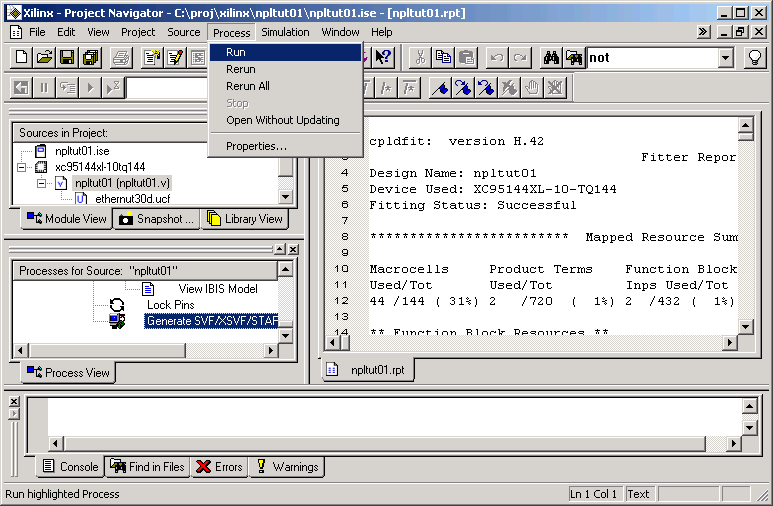
Task: Open Properties... from the Process menu
Action: [x=285, y=146]
